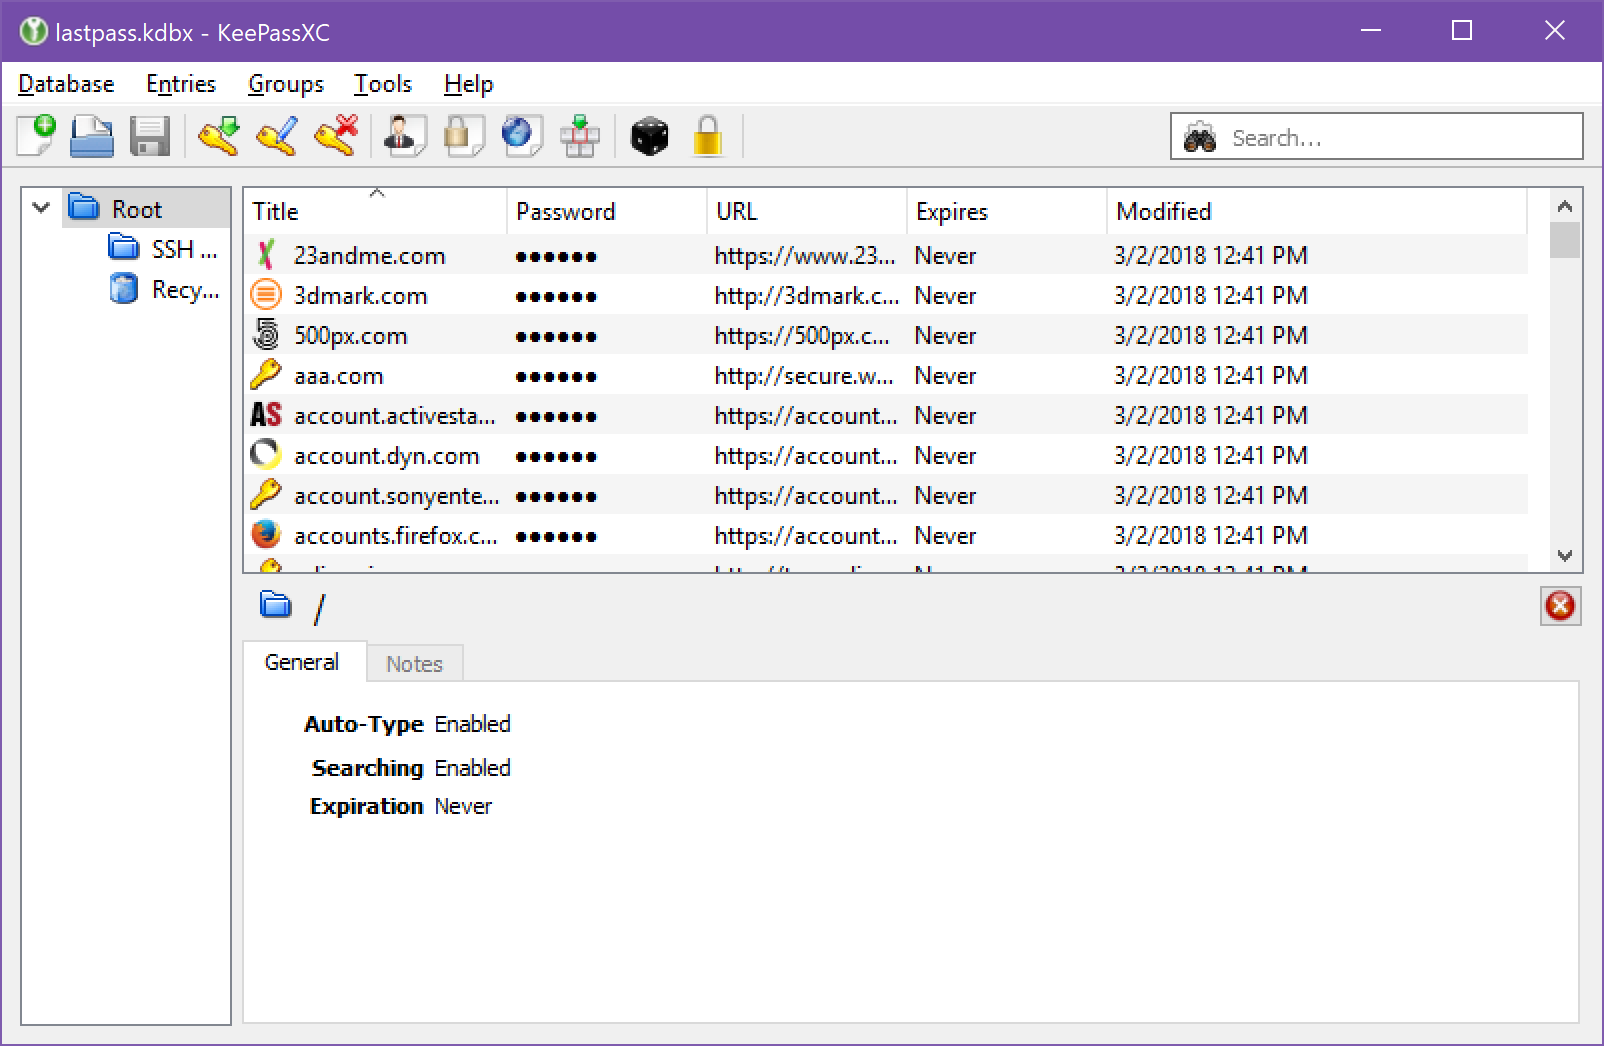Edit entry using the key and pencil icon

tap(277, 136)
